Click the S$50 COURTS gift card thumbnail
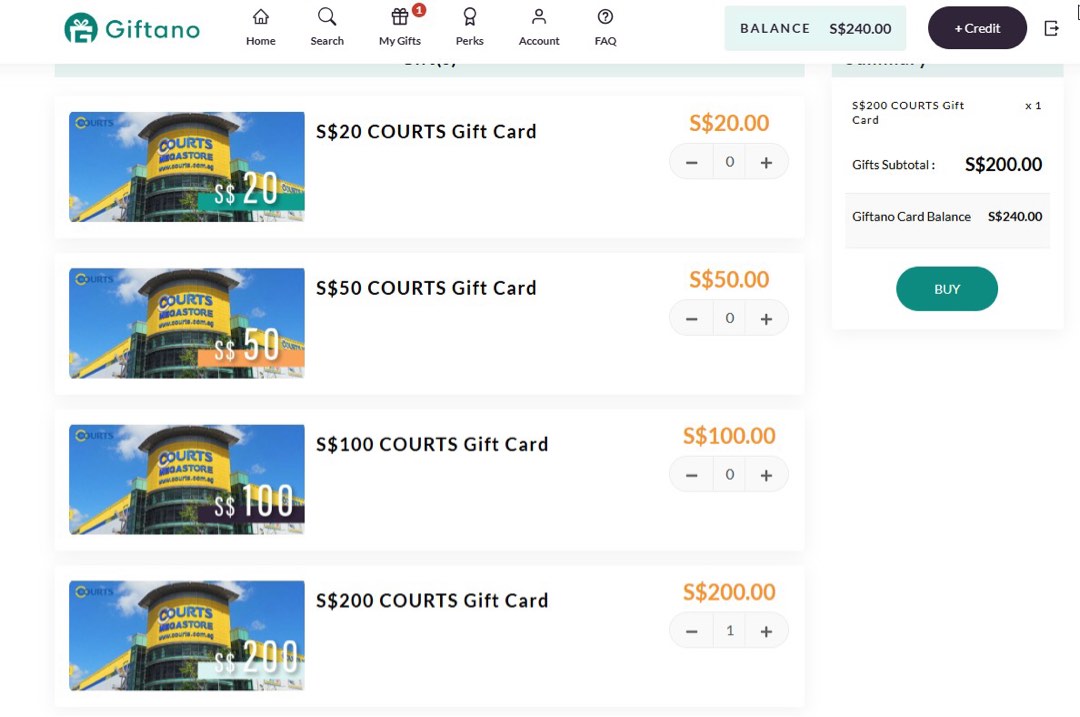The width and height of the screenshot is (1080, 717). 186,322
